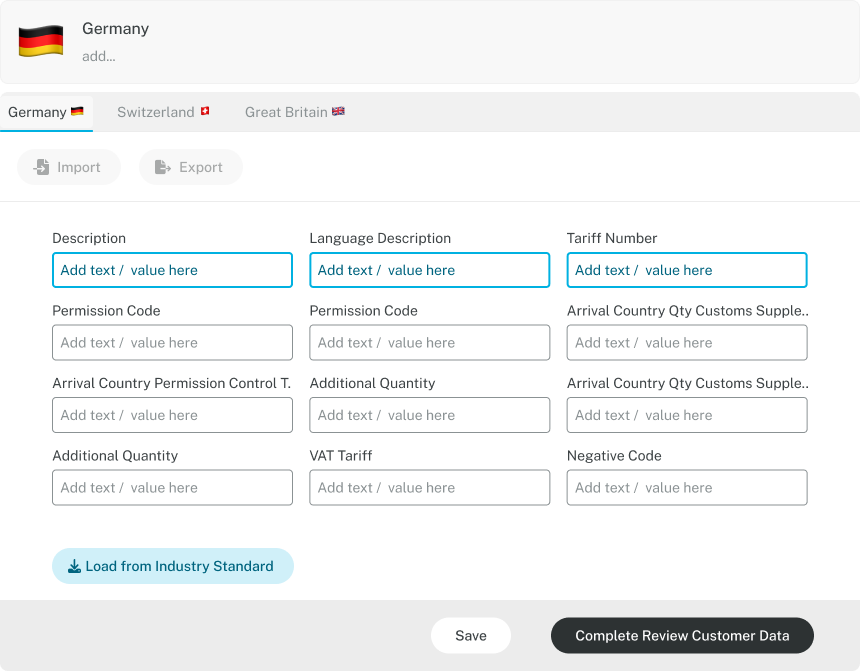Click the 'add...' subtitle under Germany header
Image resolution: width=860 pixels, height=671 pixels.
point(99,56)
